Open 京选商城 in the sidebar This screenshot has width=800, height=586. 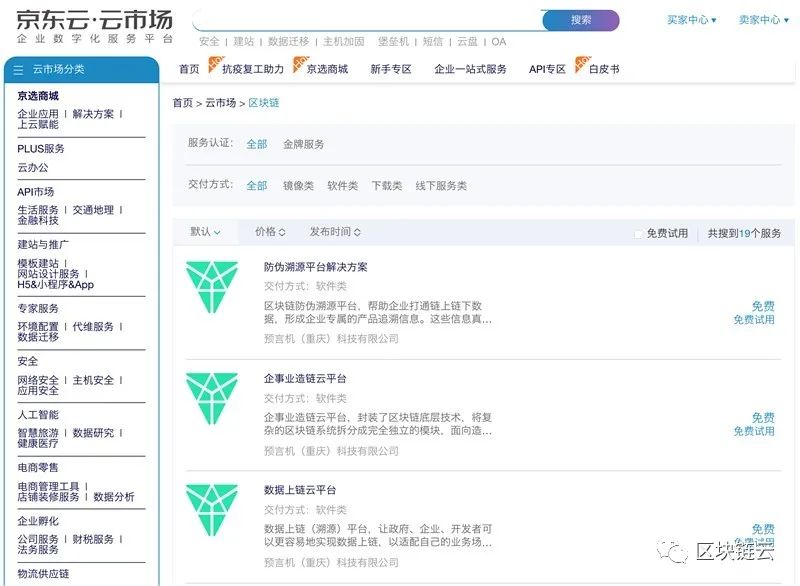[x=38, y=96]
